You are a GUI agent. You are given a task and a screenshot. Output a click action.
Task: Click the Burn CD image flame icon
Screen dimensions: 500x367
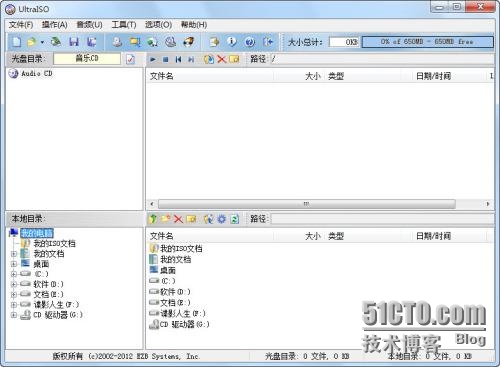(189, 42)
